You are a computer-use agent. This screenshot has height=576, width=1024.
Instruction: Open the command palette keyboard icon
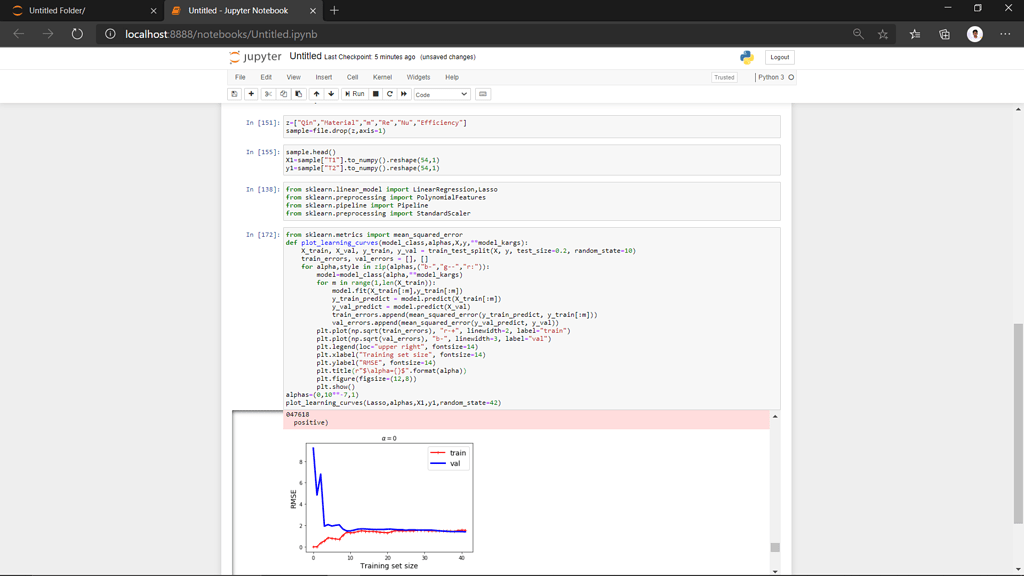(x=483, y=94)
